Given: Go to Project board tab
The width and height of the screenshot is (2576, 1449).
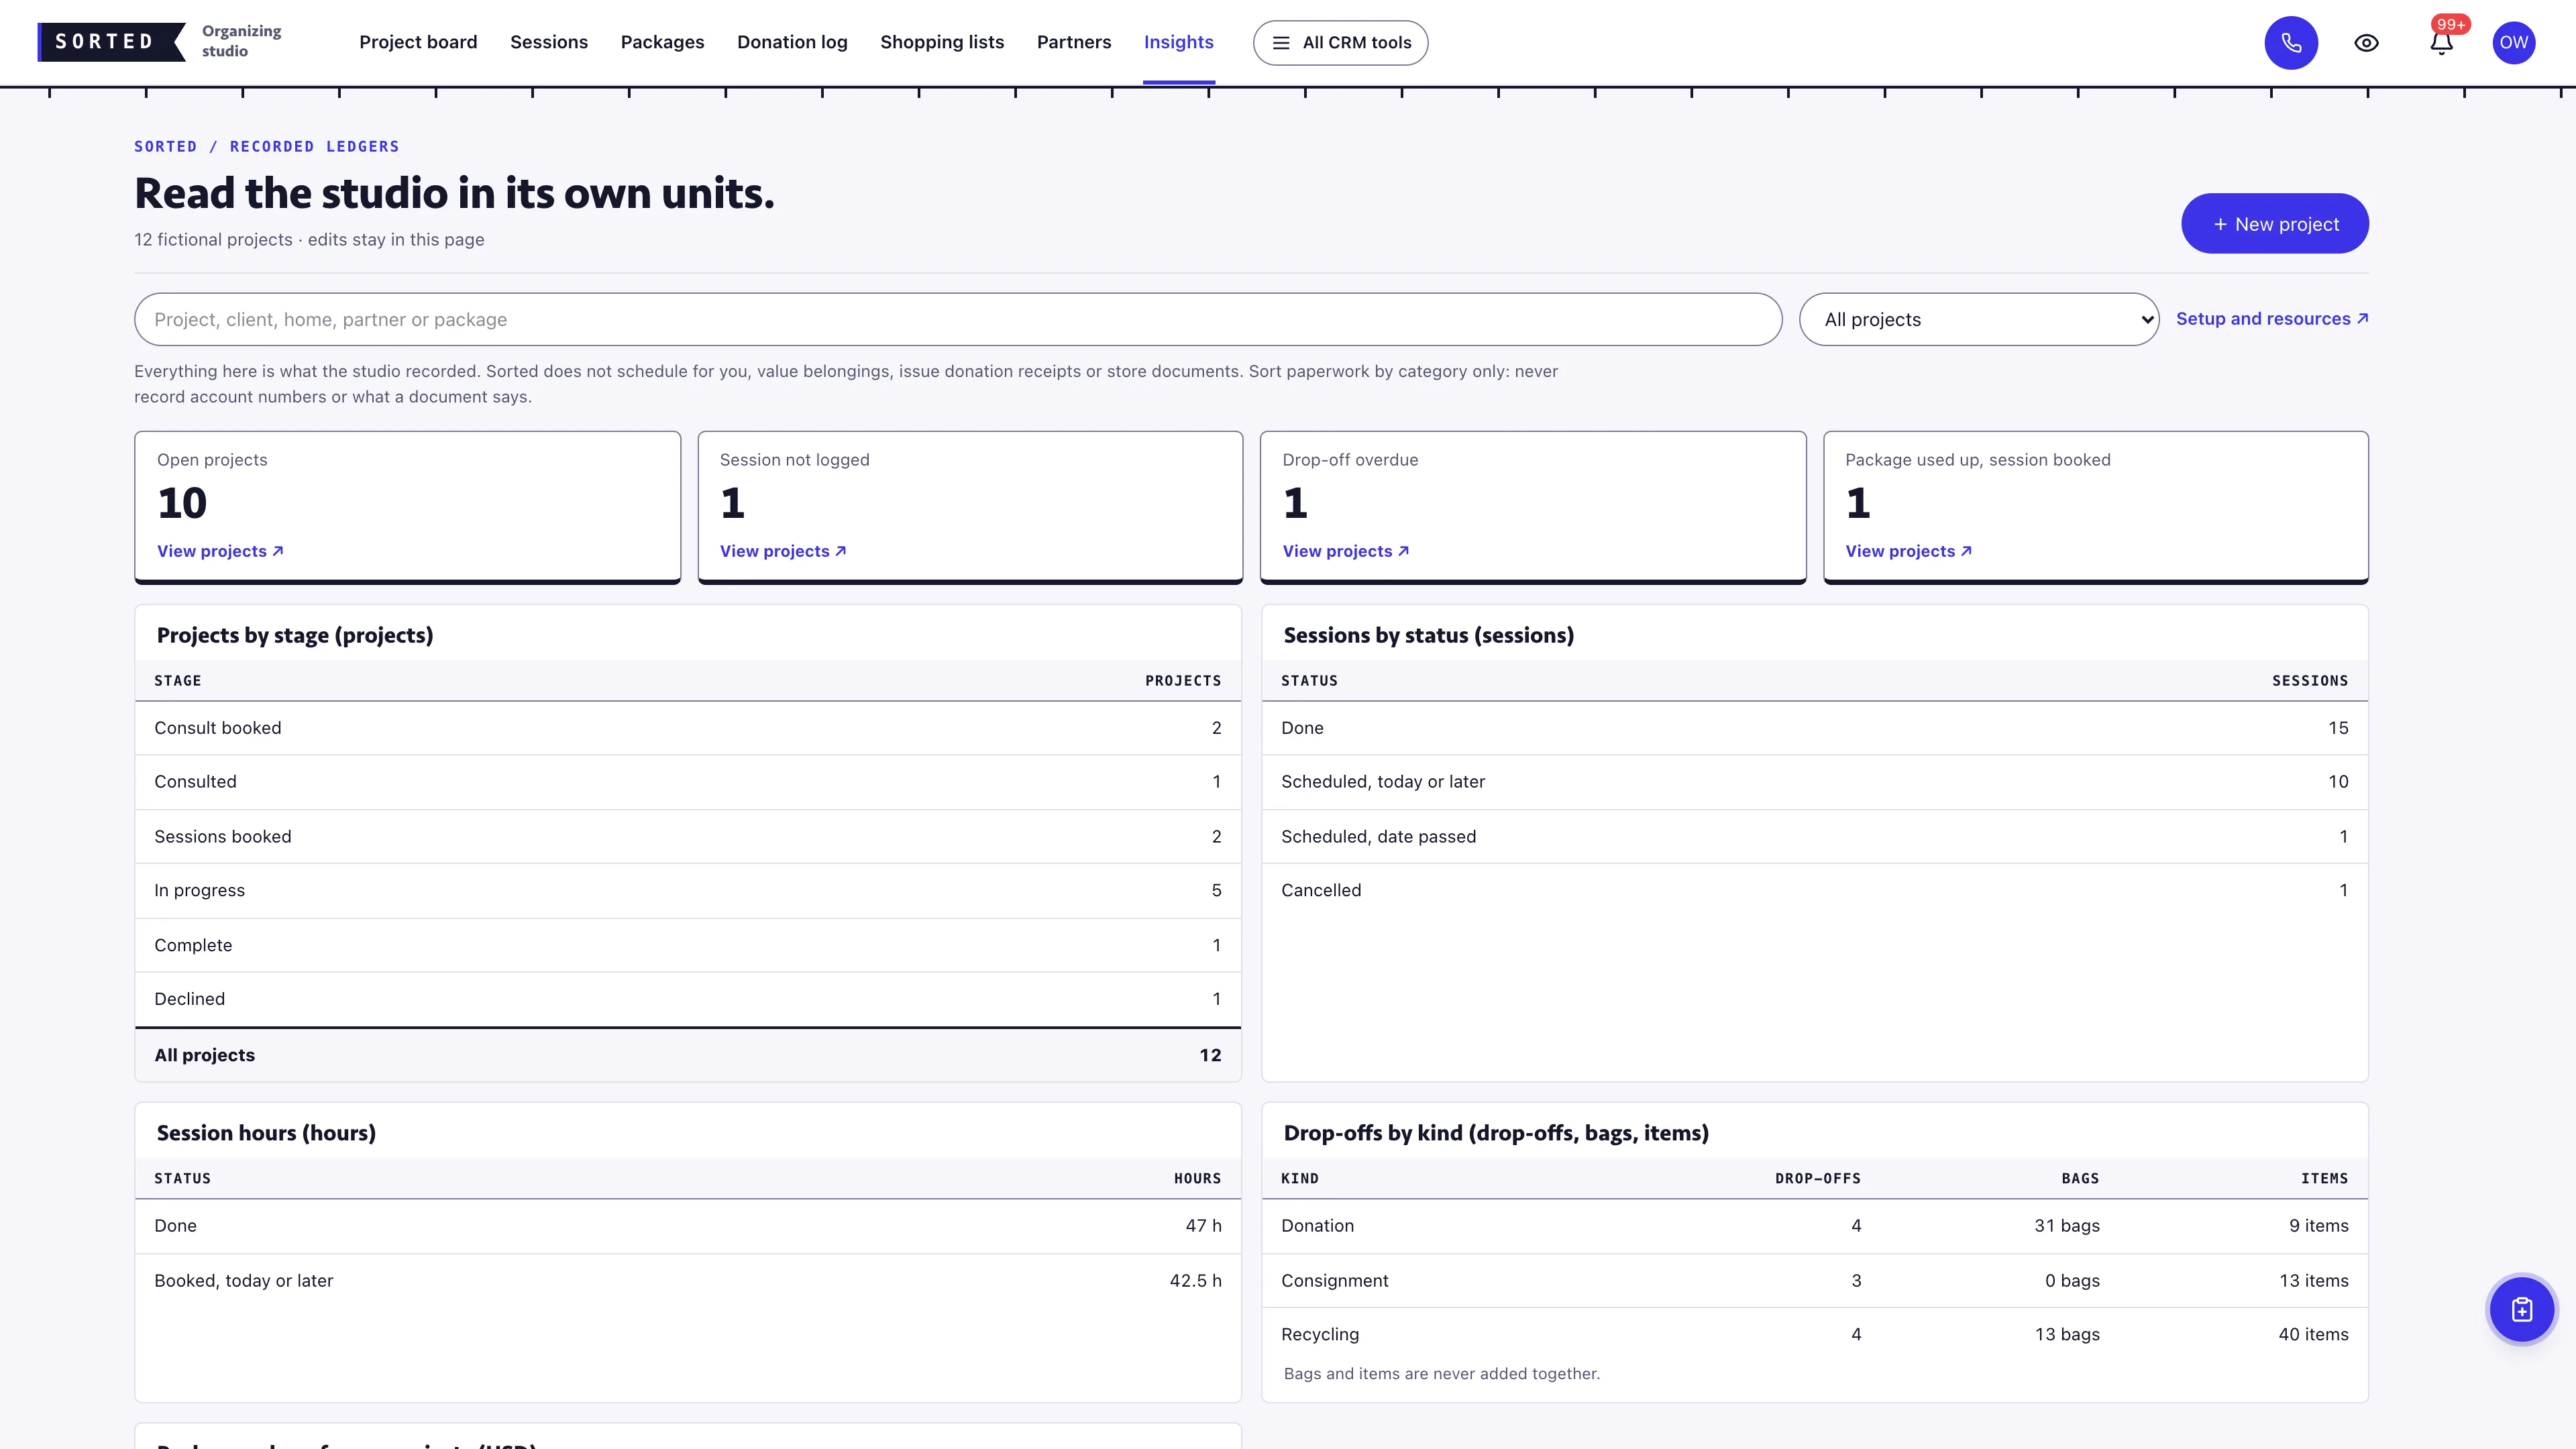Looking at the screenshot, I should [418, 42].
